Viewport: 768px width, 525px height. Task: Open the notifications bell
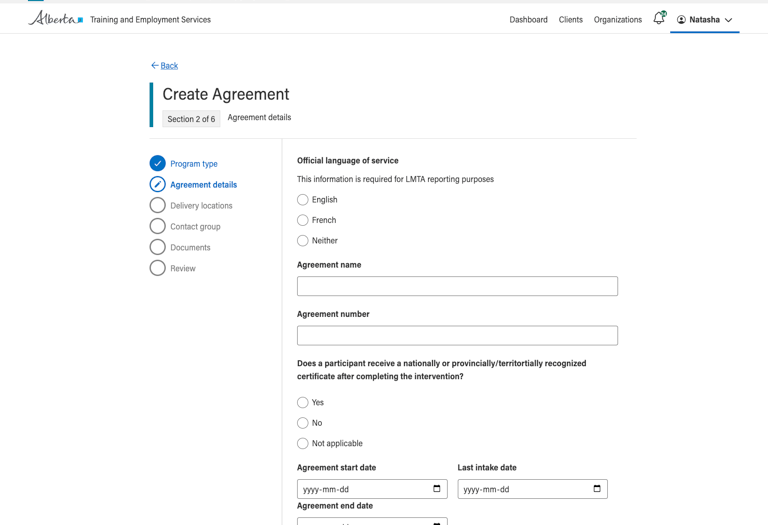tap(658, 18)
